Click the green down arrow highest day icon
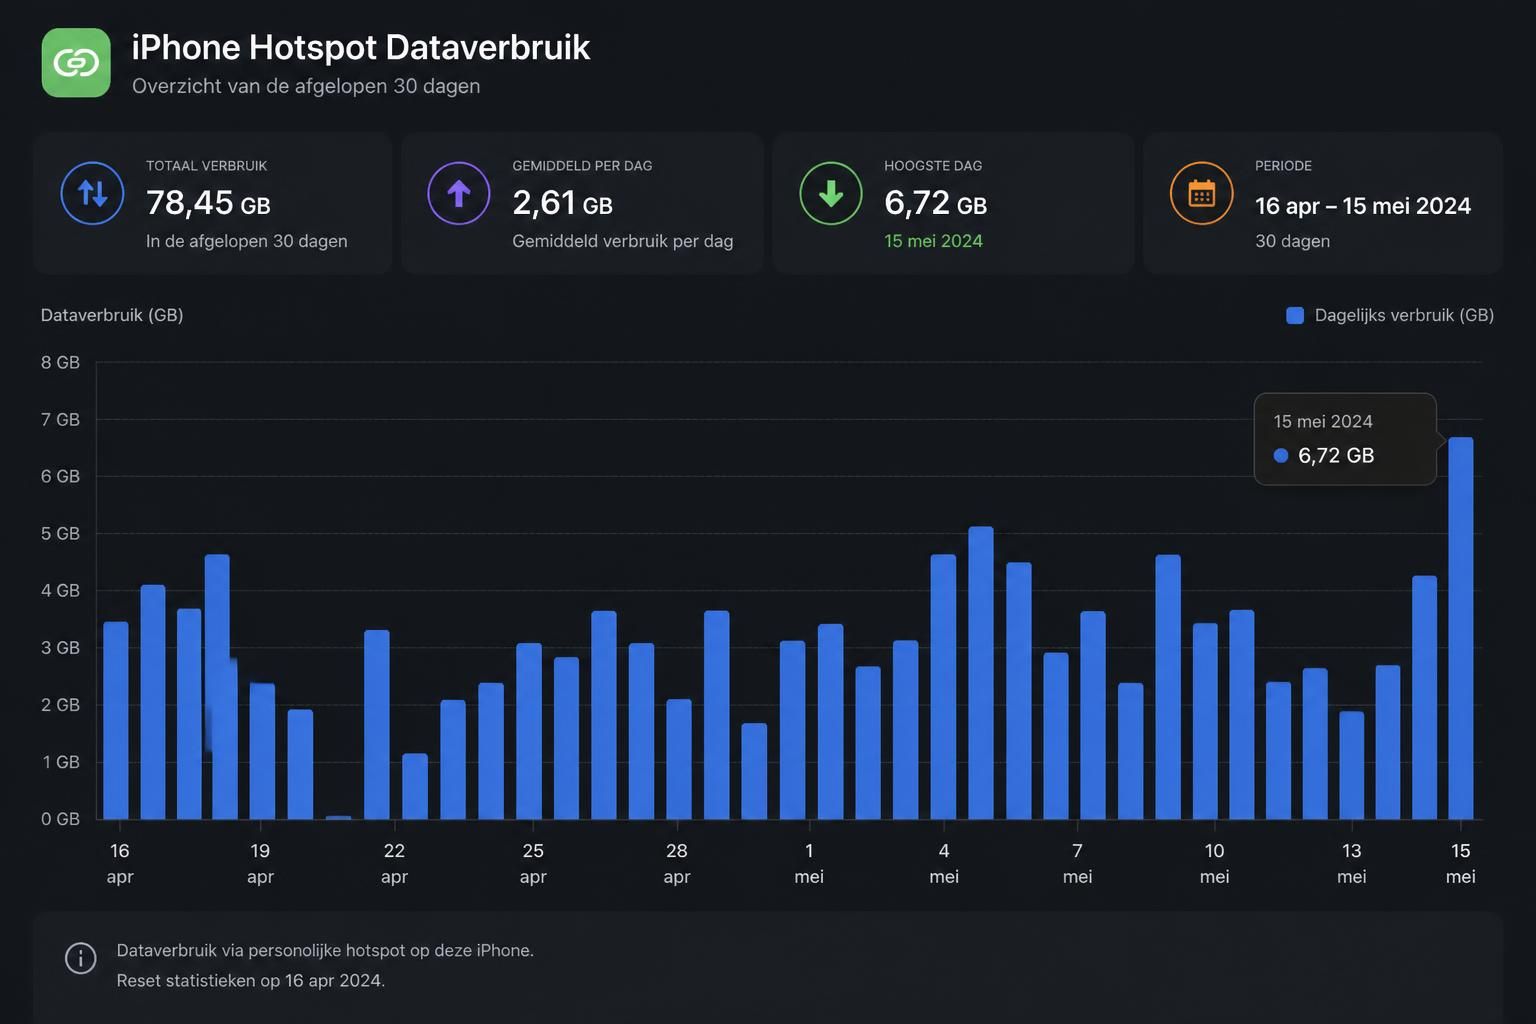This screenshot has width=1536, height=1024. pyautogui.click(x=831, y=193)
